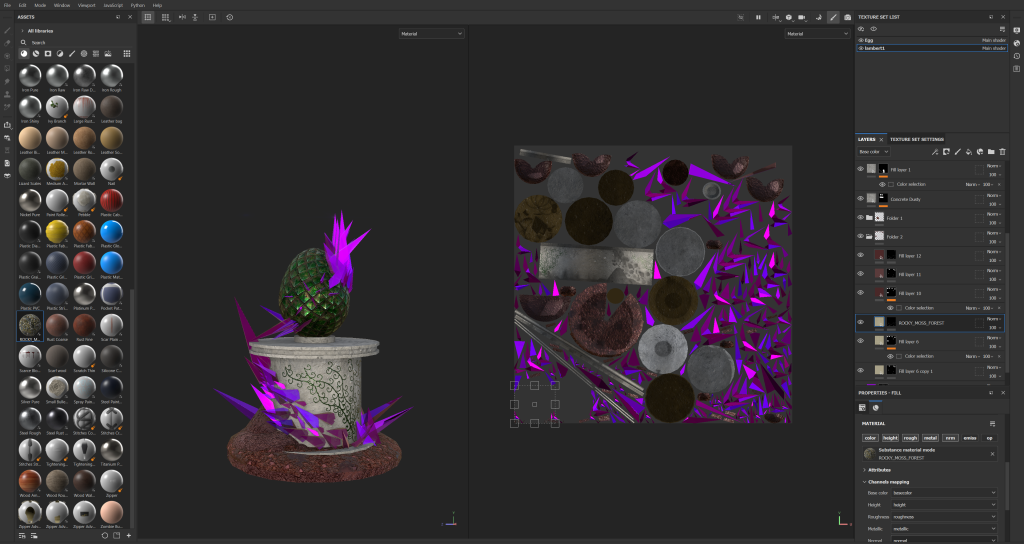Toggle the metal channel button in Material
The width and height of the screenshot is (1024, 544).
[x=930, y=438]
